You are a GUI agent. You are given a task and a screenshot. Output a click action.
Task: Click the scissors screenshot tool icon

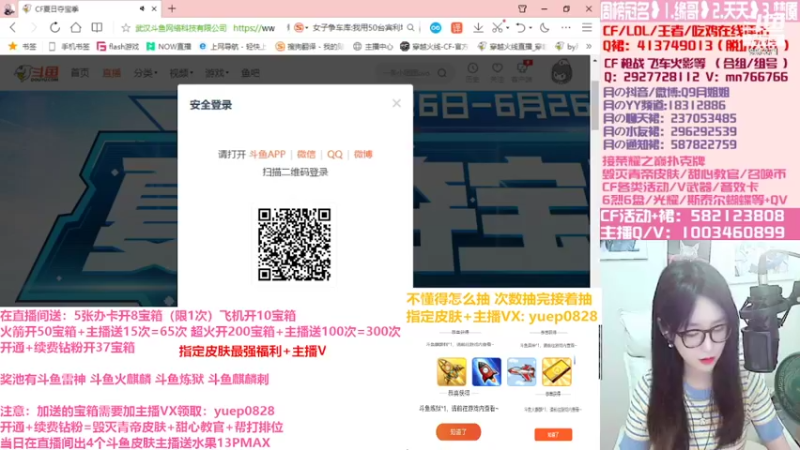click(x=497, y=28)
